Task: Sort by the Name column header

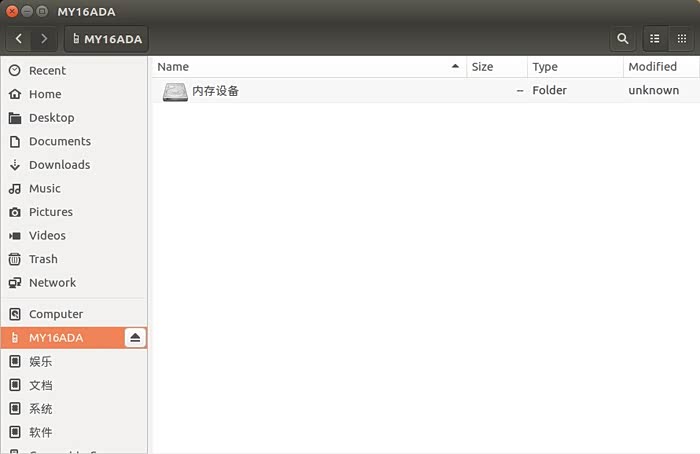Action: (x=309, y=67)
